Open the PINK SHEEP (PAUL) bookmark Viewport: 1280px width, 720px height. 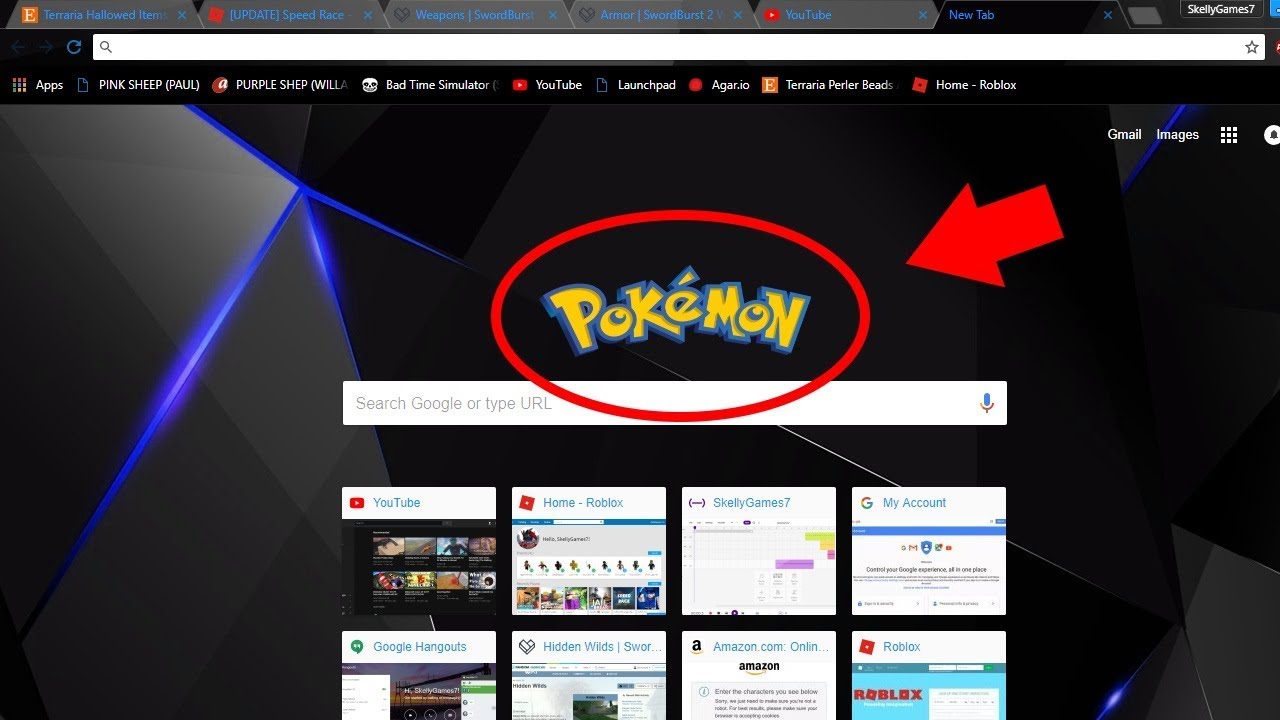coord(138,85)
